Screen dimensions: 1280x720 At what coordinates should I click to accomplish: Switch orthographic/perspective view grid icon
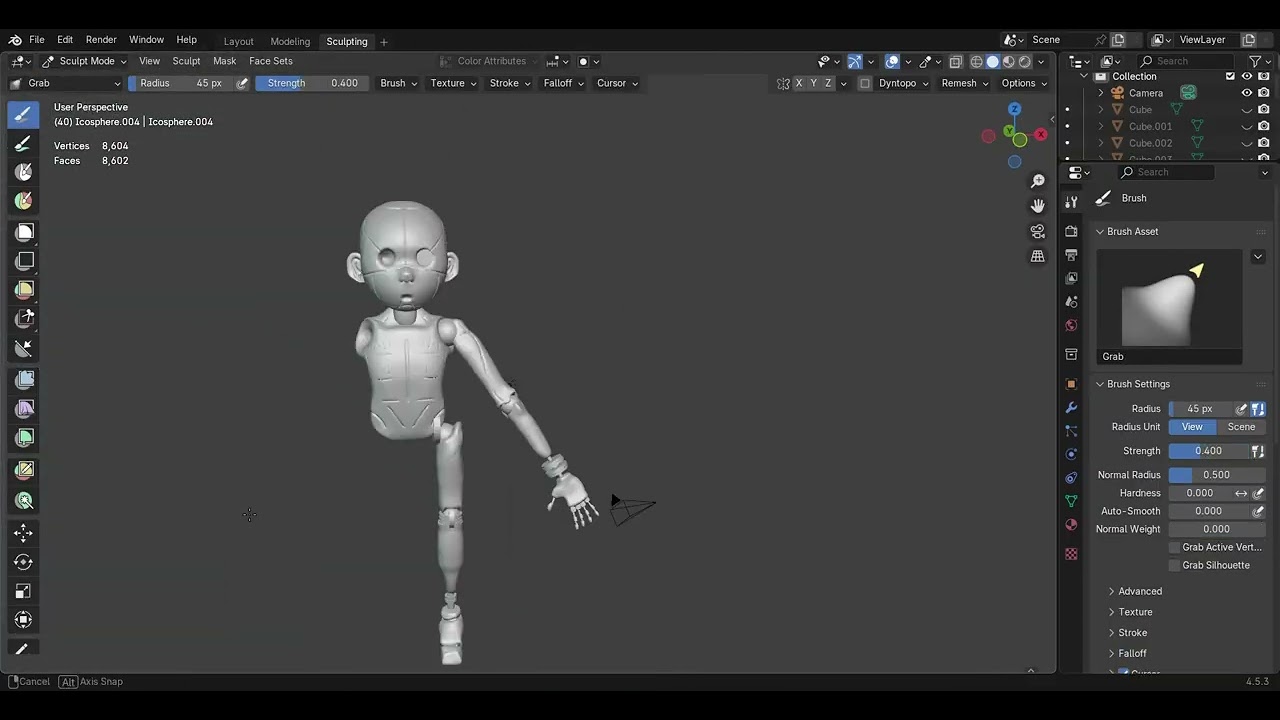1038,256
